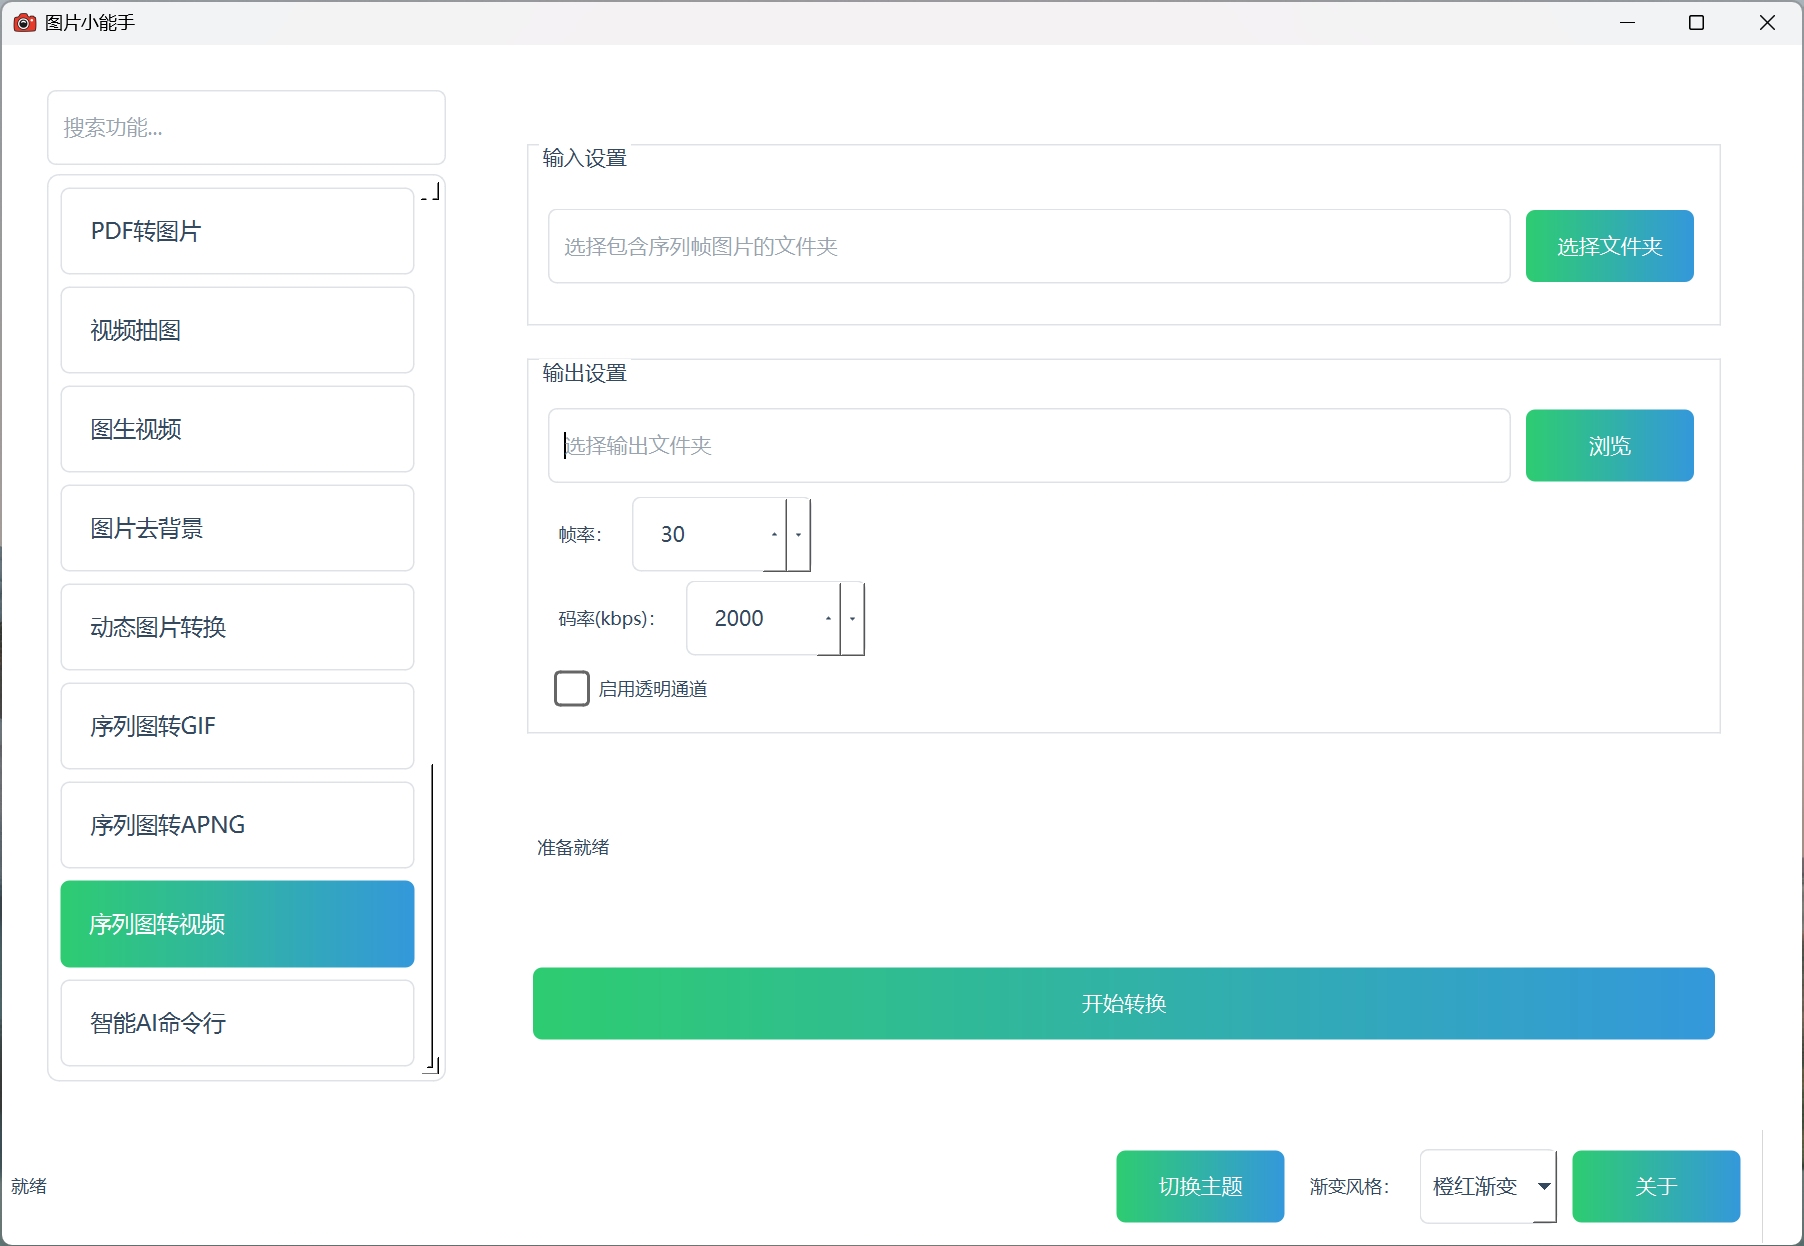Open the 渐变风格 dropdown showing 橙红渐变
The image size is (1804, 1246).
[1488, 1186]
